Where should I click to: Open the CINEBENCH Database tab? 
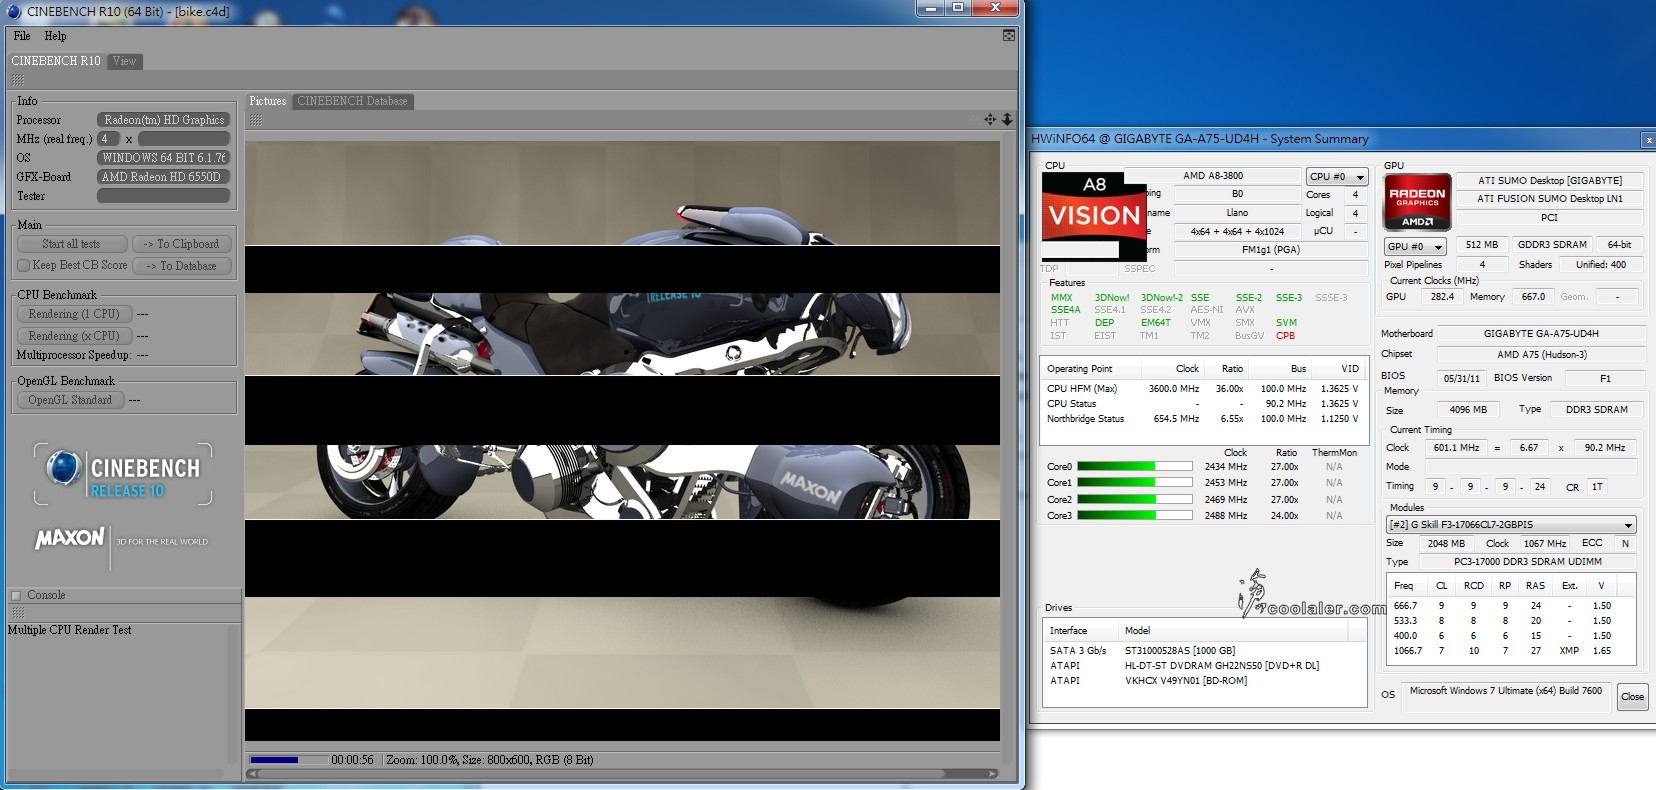[352, 101]
